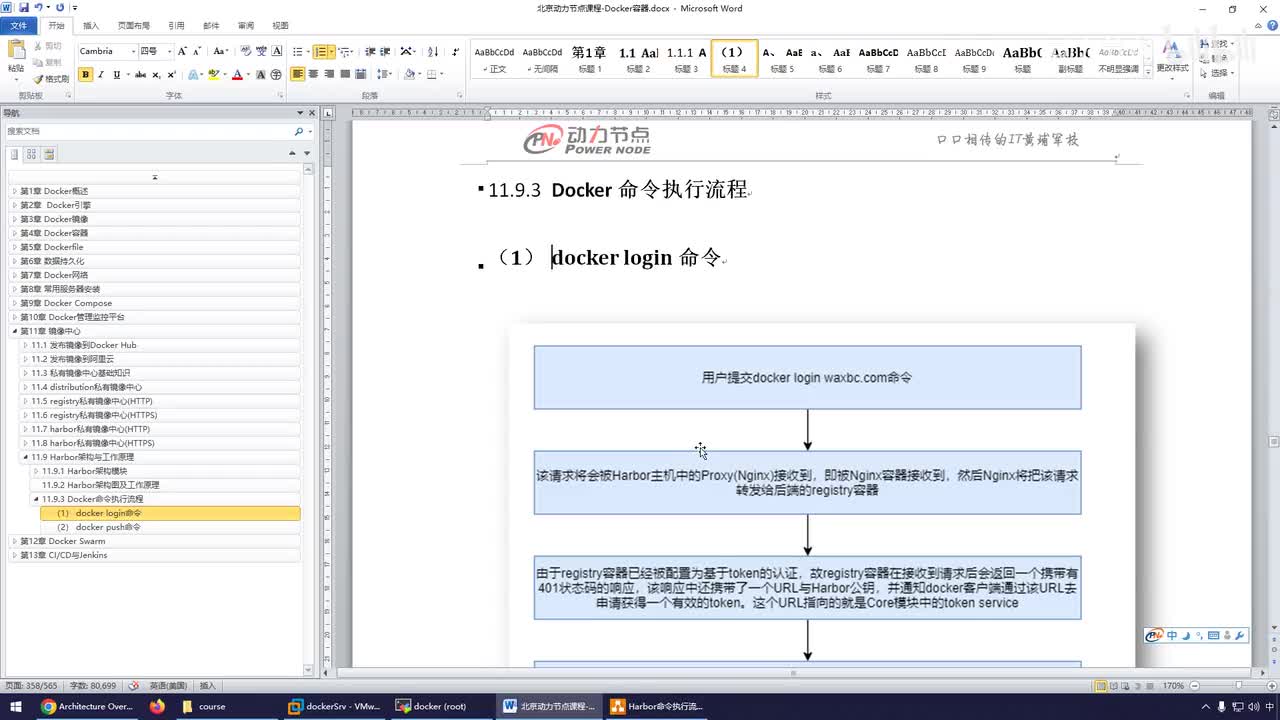Click the numbered list icon
Screen dimensions: 1280x720
(320, 51)
